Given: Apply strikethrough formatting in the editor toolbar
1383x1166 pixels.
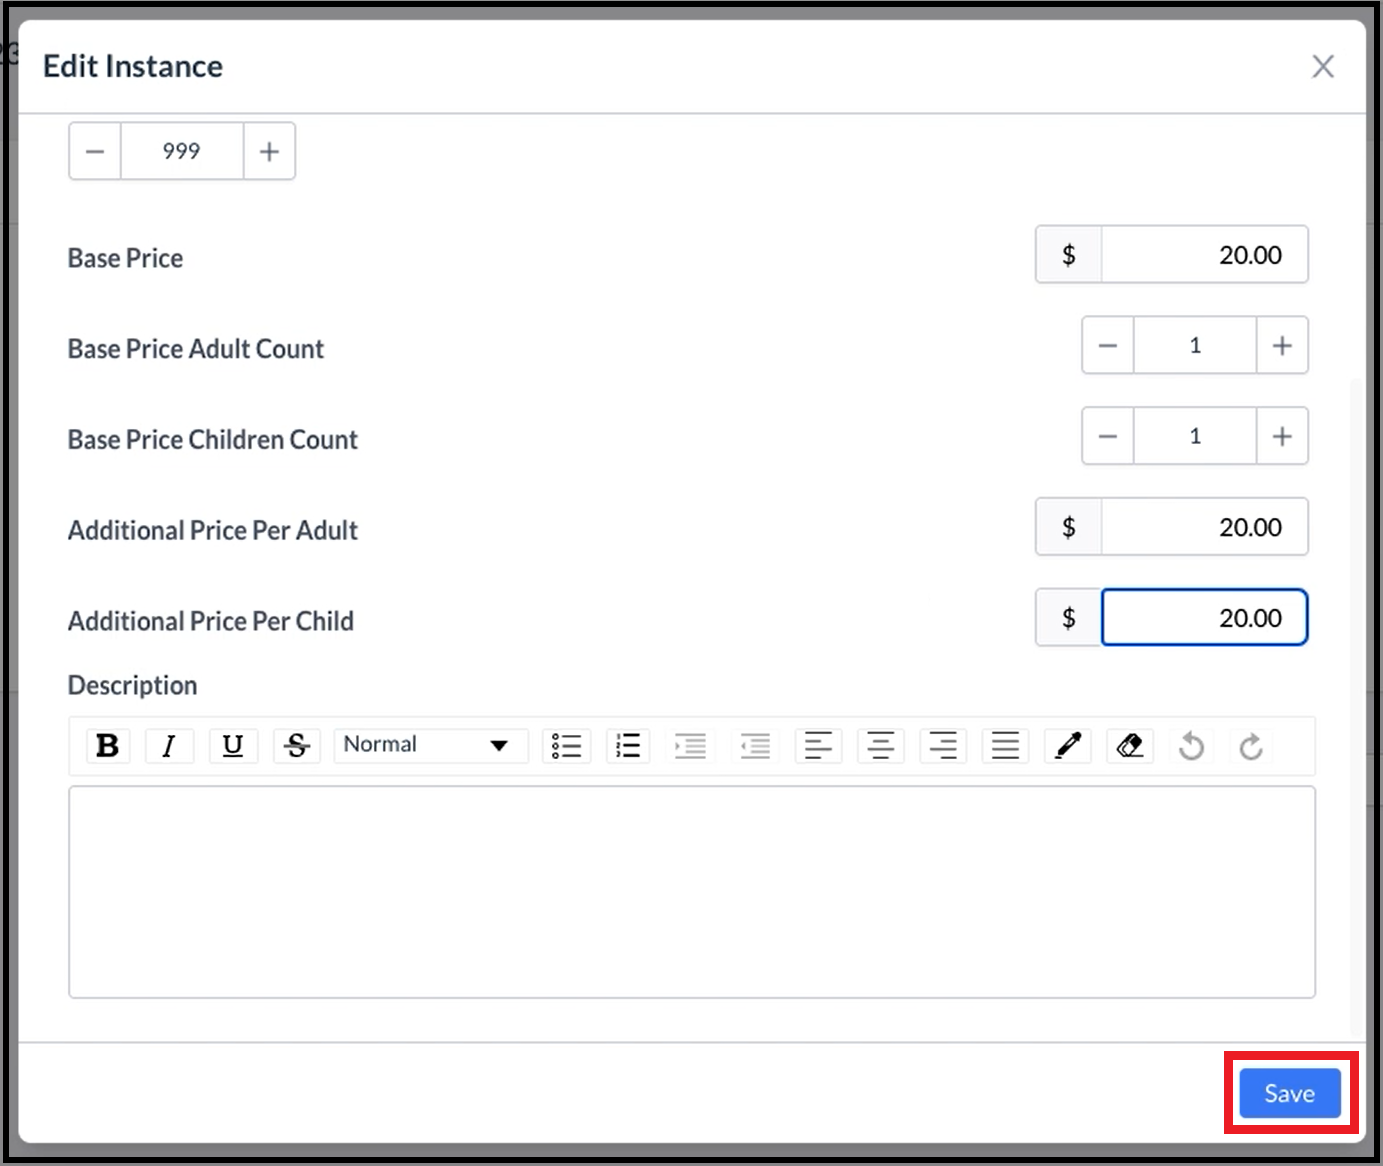Looking at the screenshot, I should (x=296, y=745).
